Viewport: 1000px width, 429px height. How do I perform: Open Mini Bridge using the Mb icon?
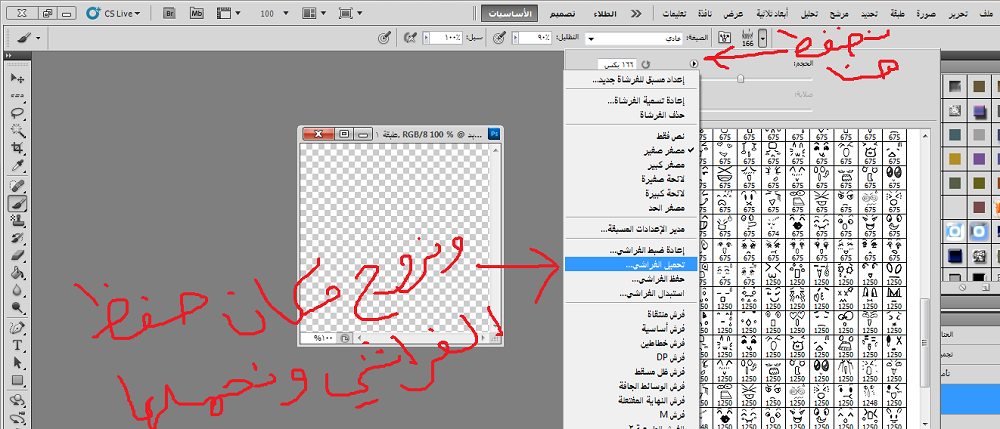[197, 14]
